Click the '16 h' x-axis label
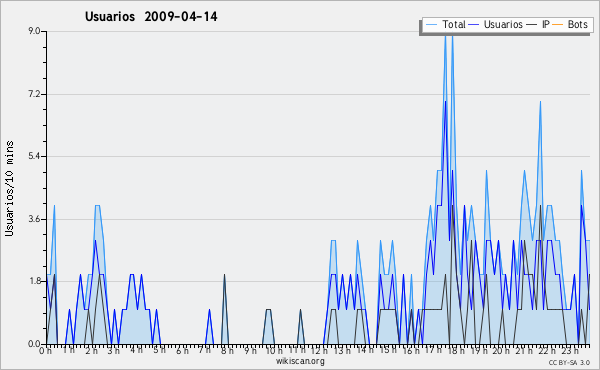The width and height of the screenshot is (600, 370). pos(411,350)
